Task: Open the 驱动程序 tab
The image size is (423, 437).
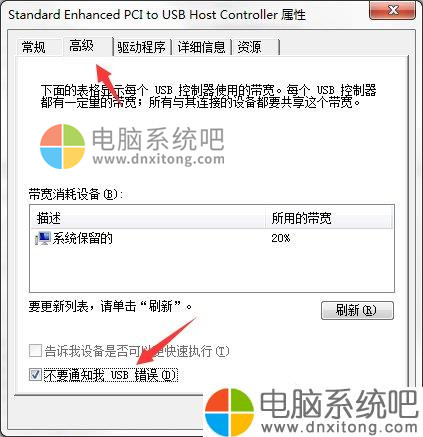Action: pos(141,47)
